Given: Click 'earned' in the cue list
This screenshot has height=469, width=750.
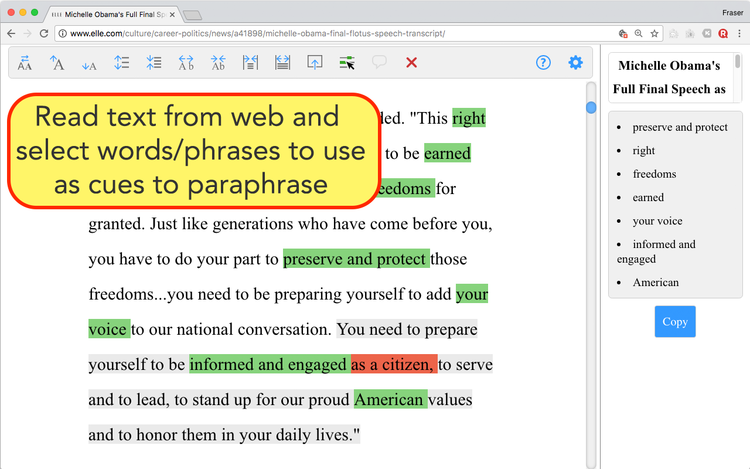Looking at the screenshot, I should click(648, 197).
